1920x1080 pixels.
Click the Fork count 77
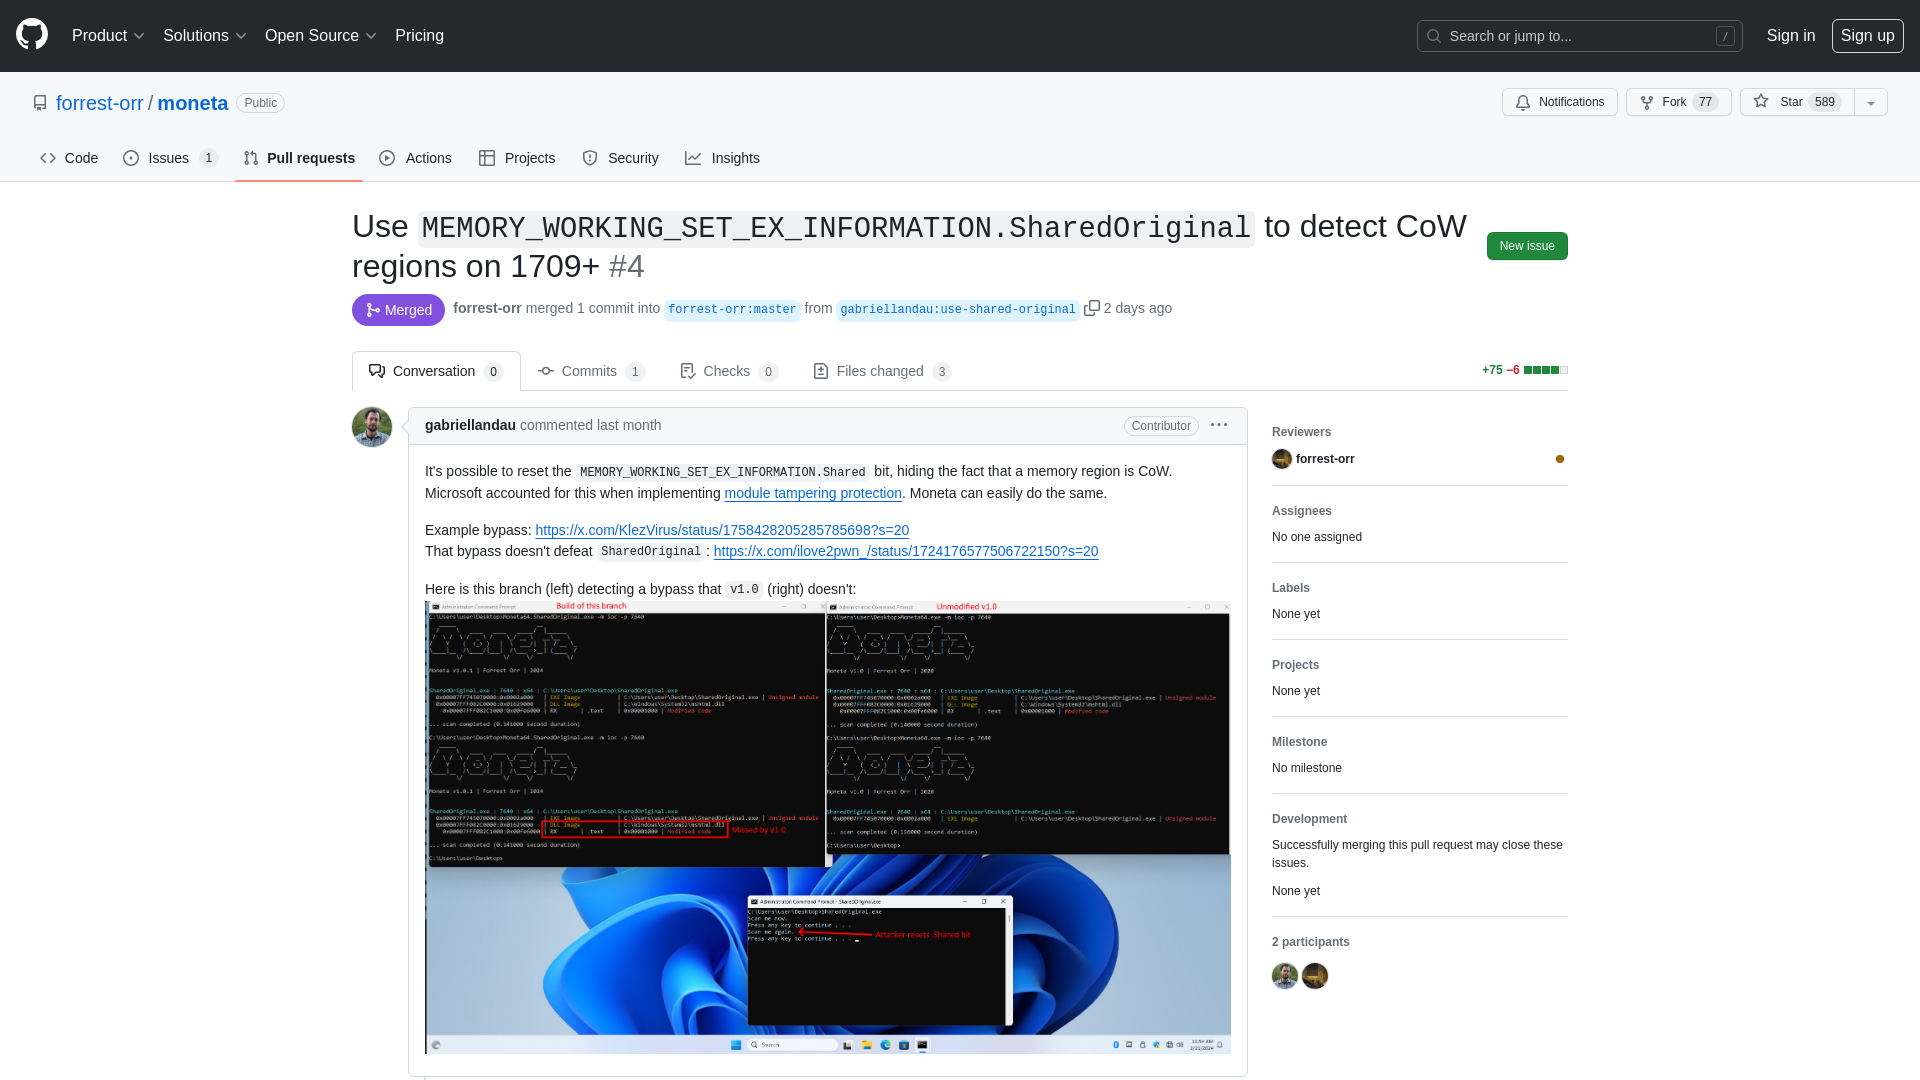1705,102
